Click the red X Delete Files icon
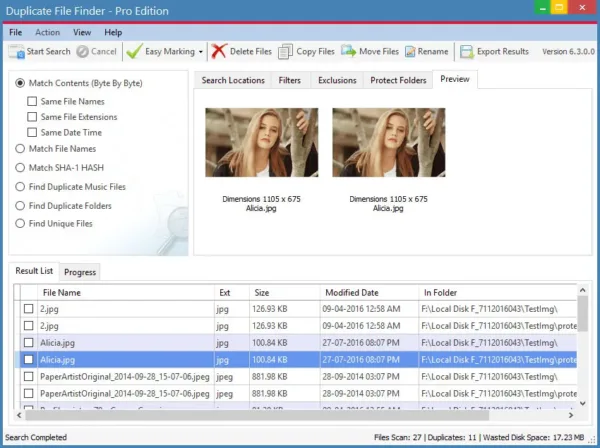Screen dimensions: 600x448 pyautogui.click(x=219, y=51)
